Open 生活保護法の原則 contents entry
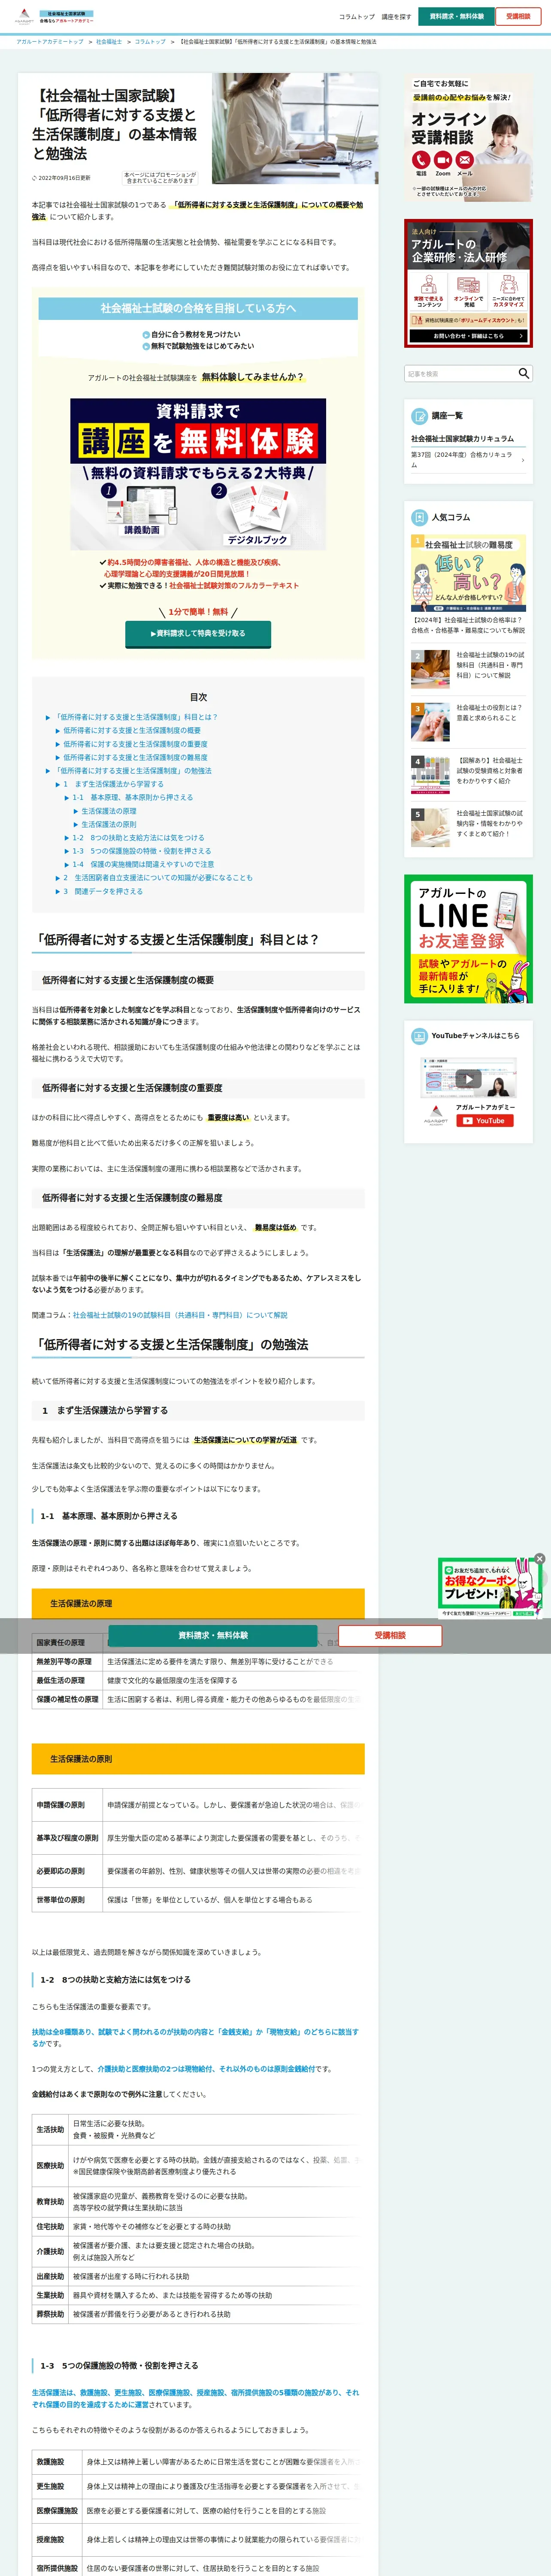The width and height of the screenshot is (551, 2576). (109, 825)
